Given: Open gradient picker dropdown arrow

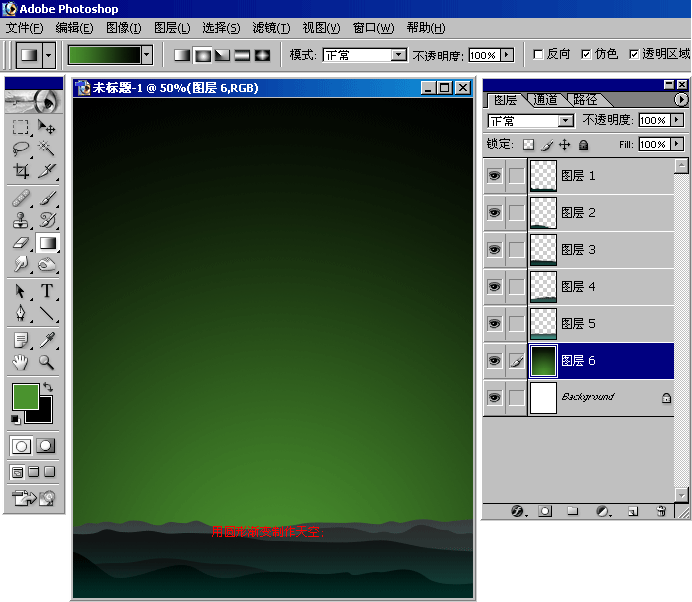Looking at the screenshot, I should point(147,55).
